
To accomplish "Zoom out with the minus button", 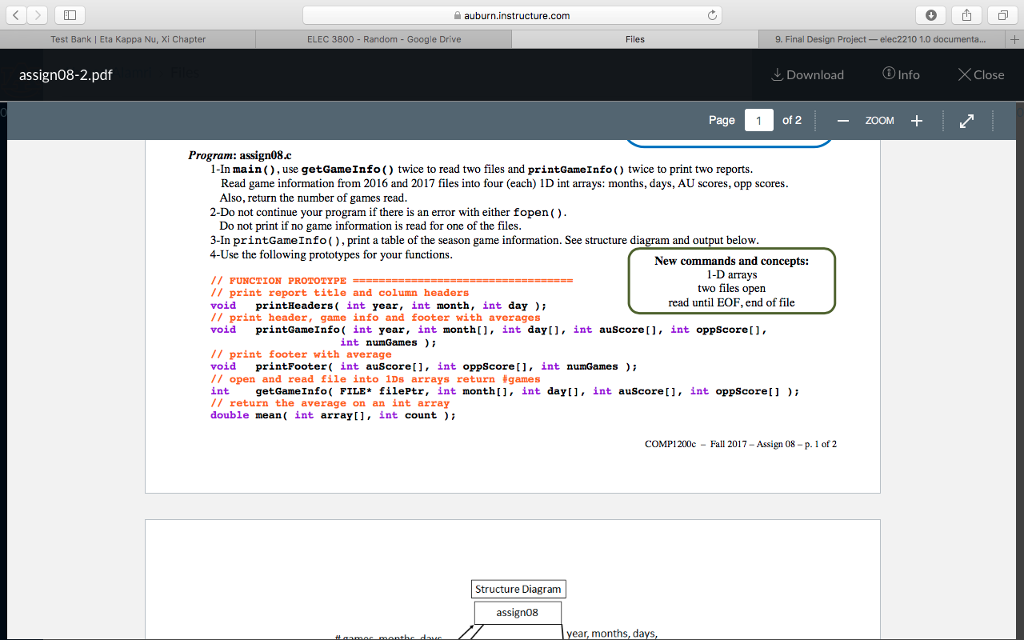I will click(843, 121).
